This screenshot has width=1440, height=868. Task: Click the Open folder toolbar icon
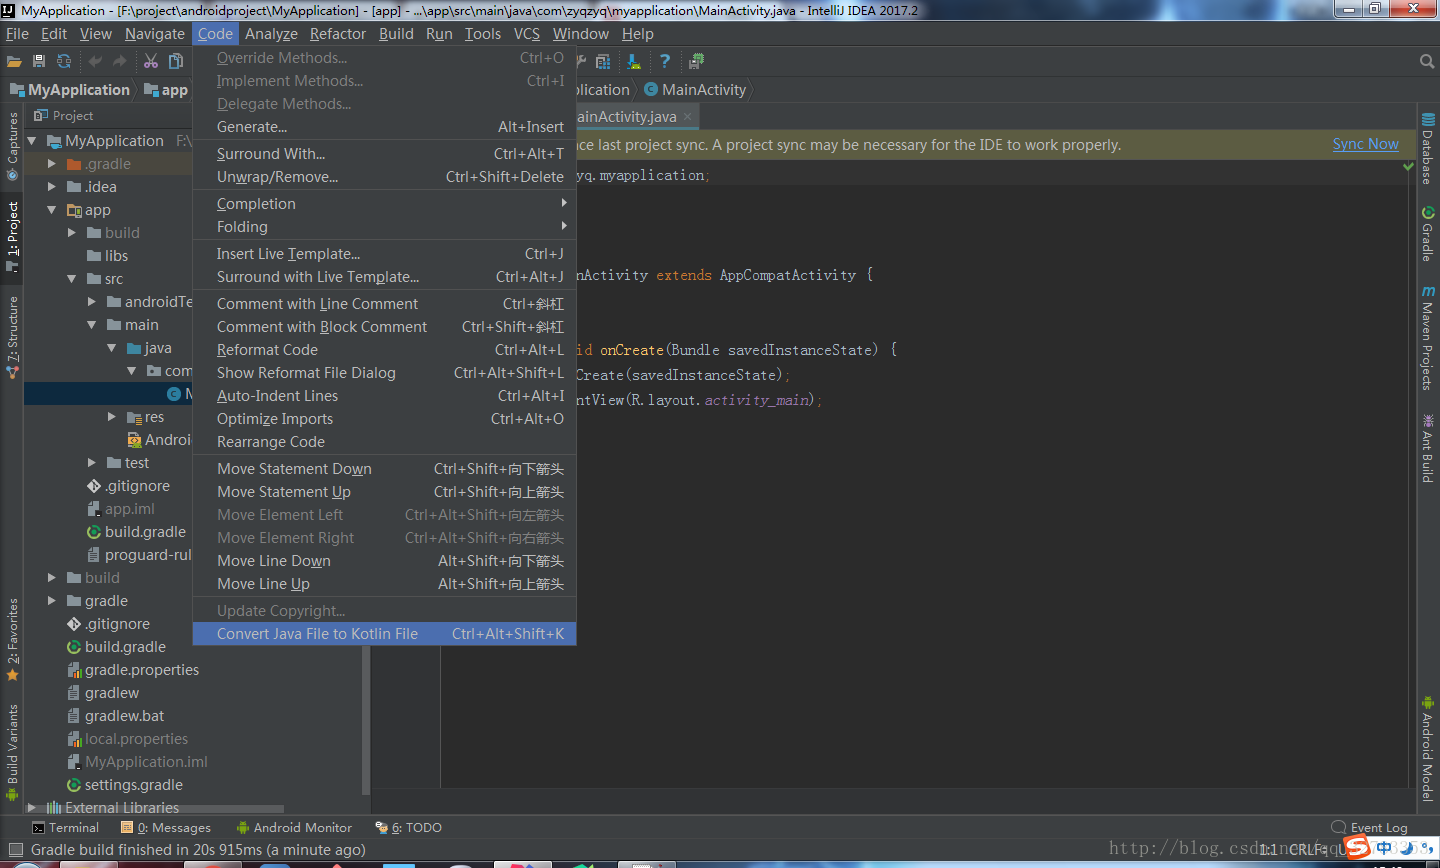click(14, 62)
